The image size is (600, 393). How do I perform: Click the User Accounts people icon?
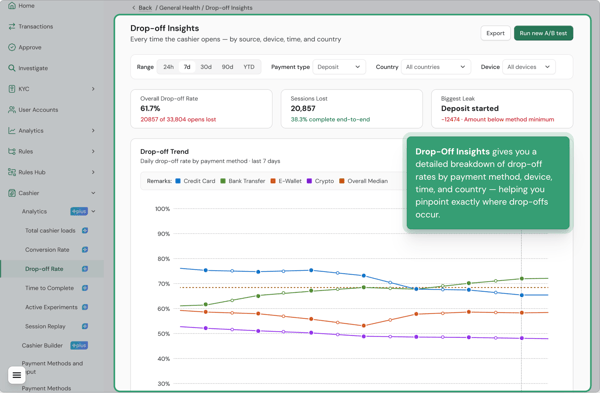pyautogui.click(x=12, y=109)
